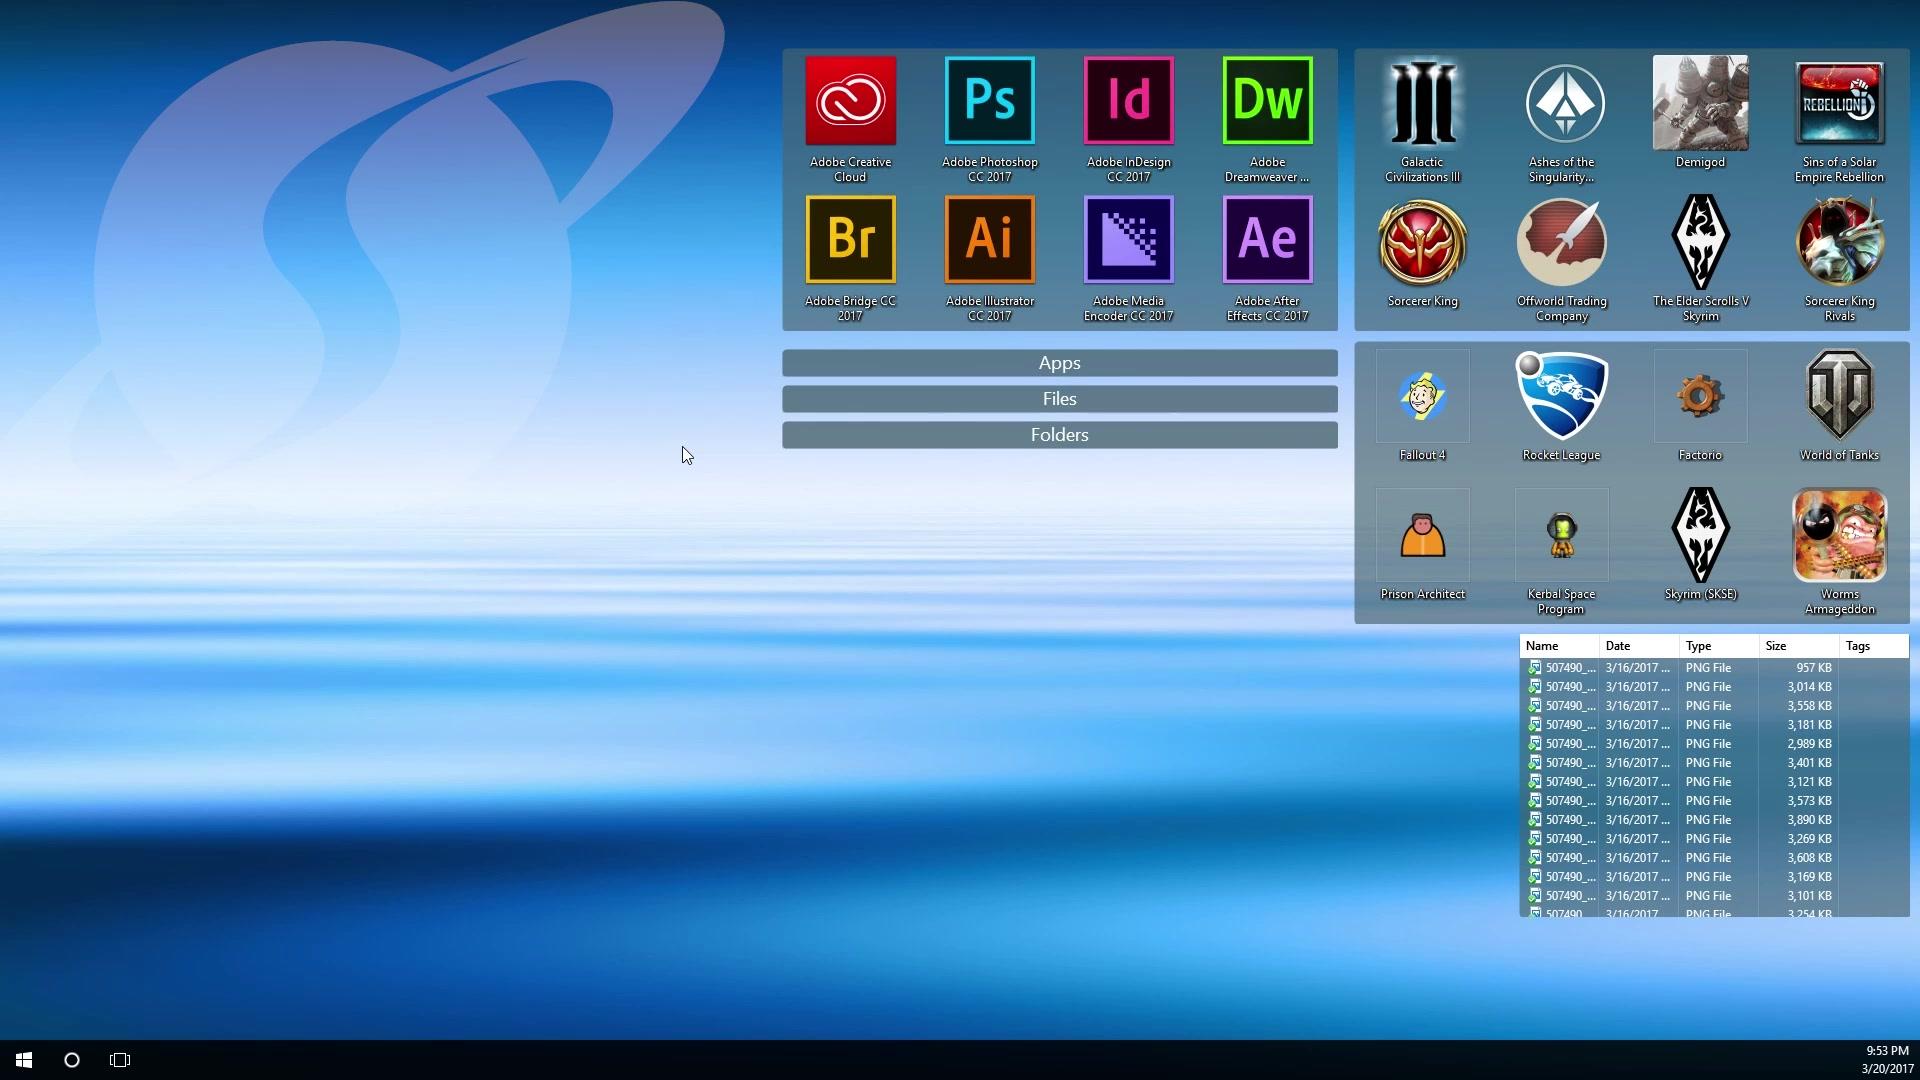This screenshot has height=1080, width=1920.
Task: Select the PNG file sized 3,573 KB
Action: point(1714,801)
